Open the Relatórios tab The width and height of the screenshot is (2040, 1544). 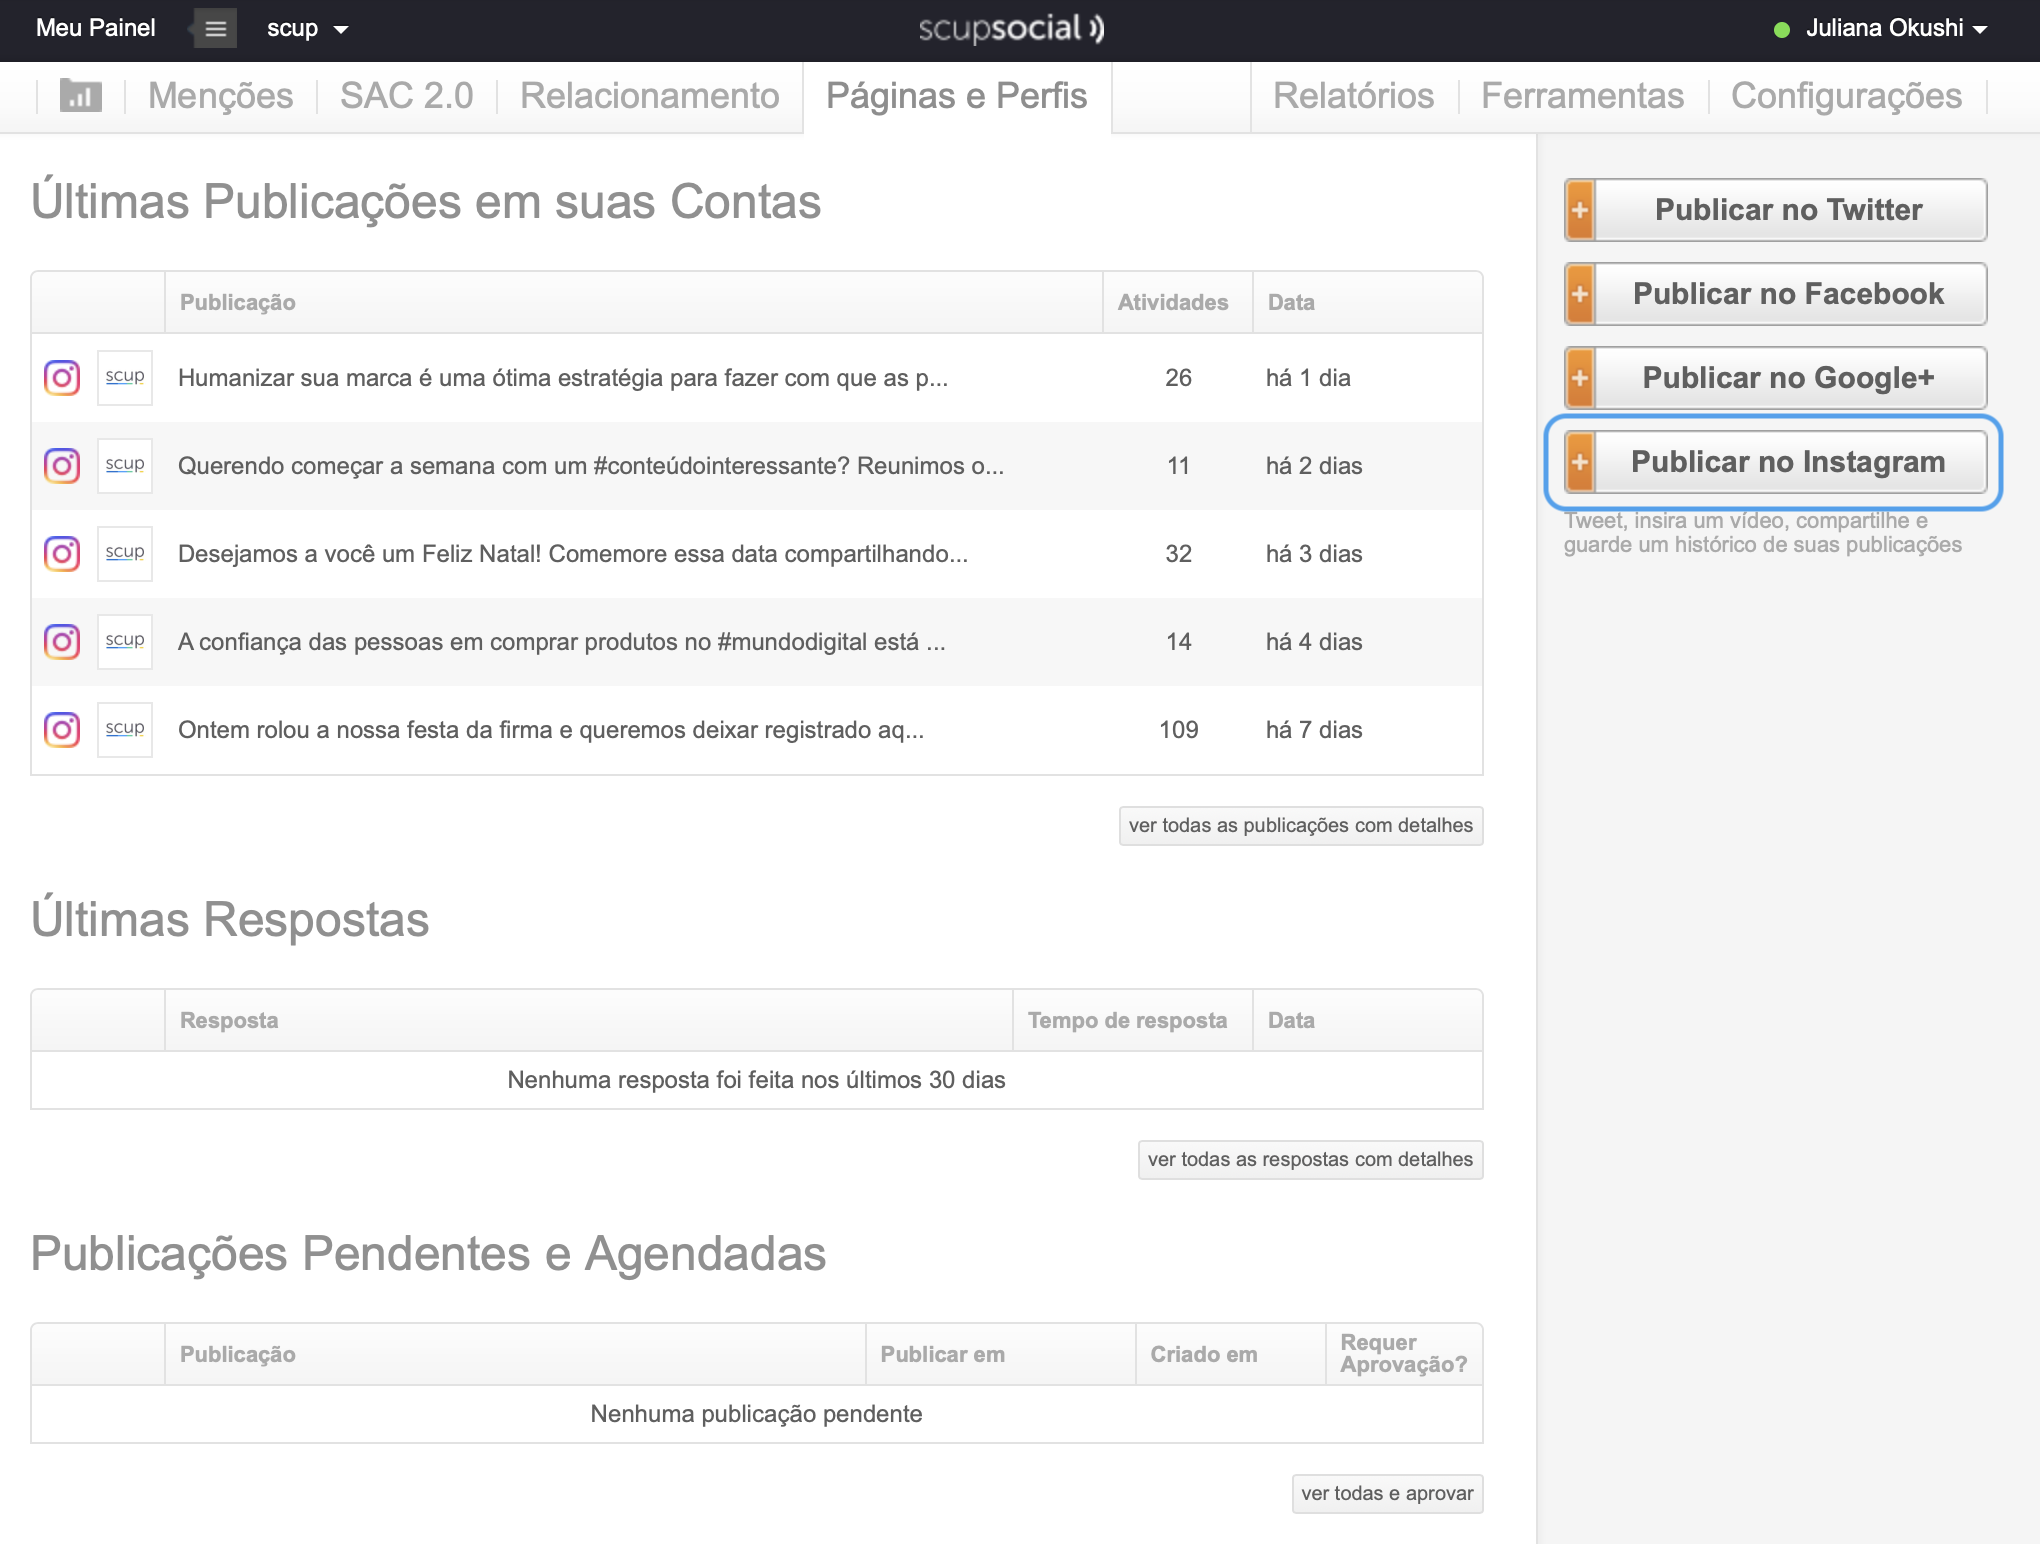pyautogui.click(x=1353, y=96)
